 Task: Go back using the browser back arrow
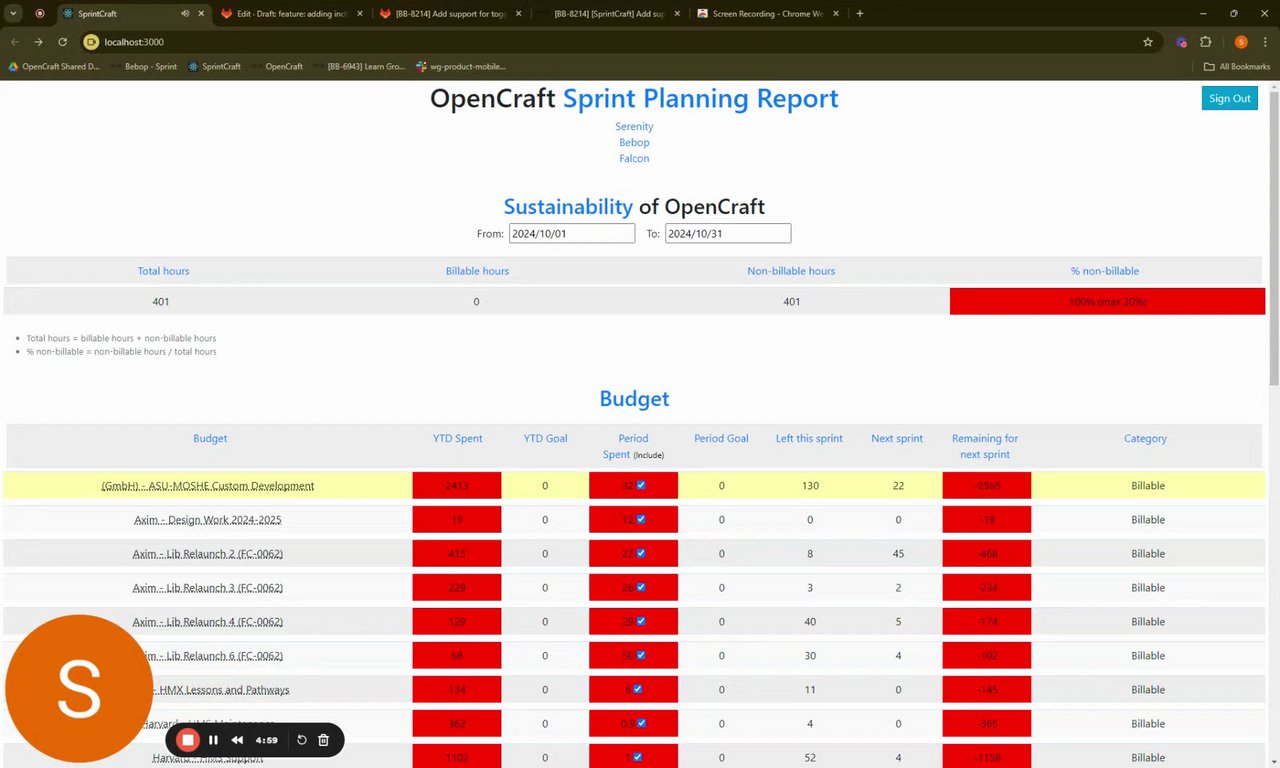tap(15, 42)
